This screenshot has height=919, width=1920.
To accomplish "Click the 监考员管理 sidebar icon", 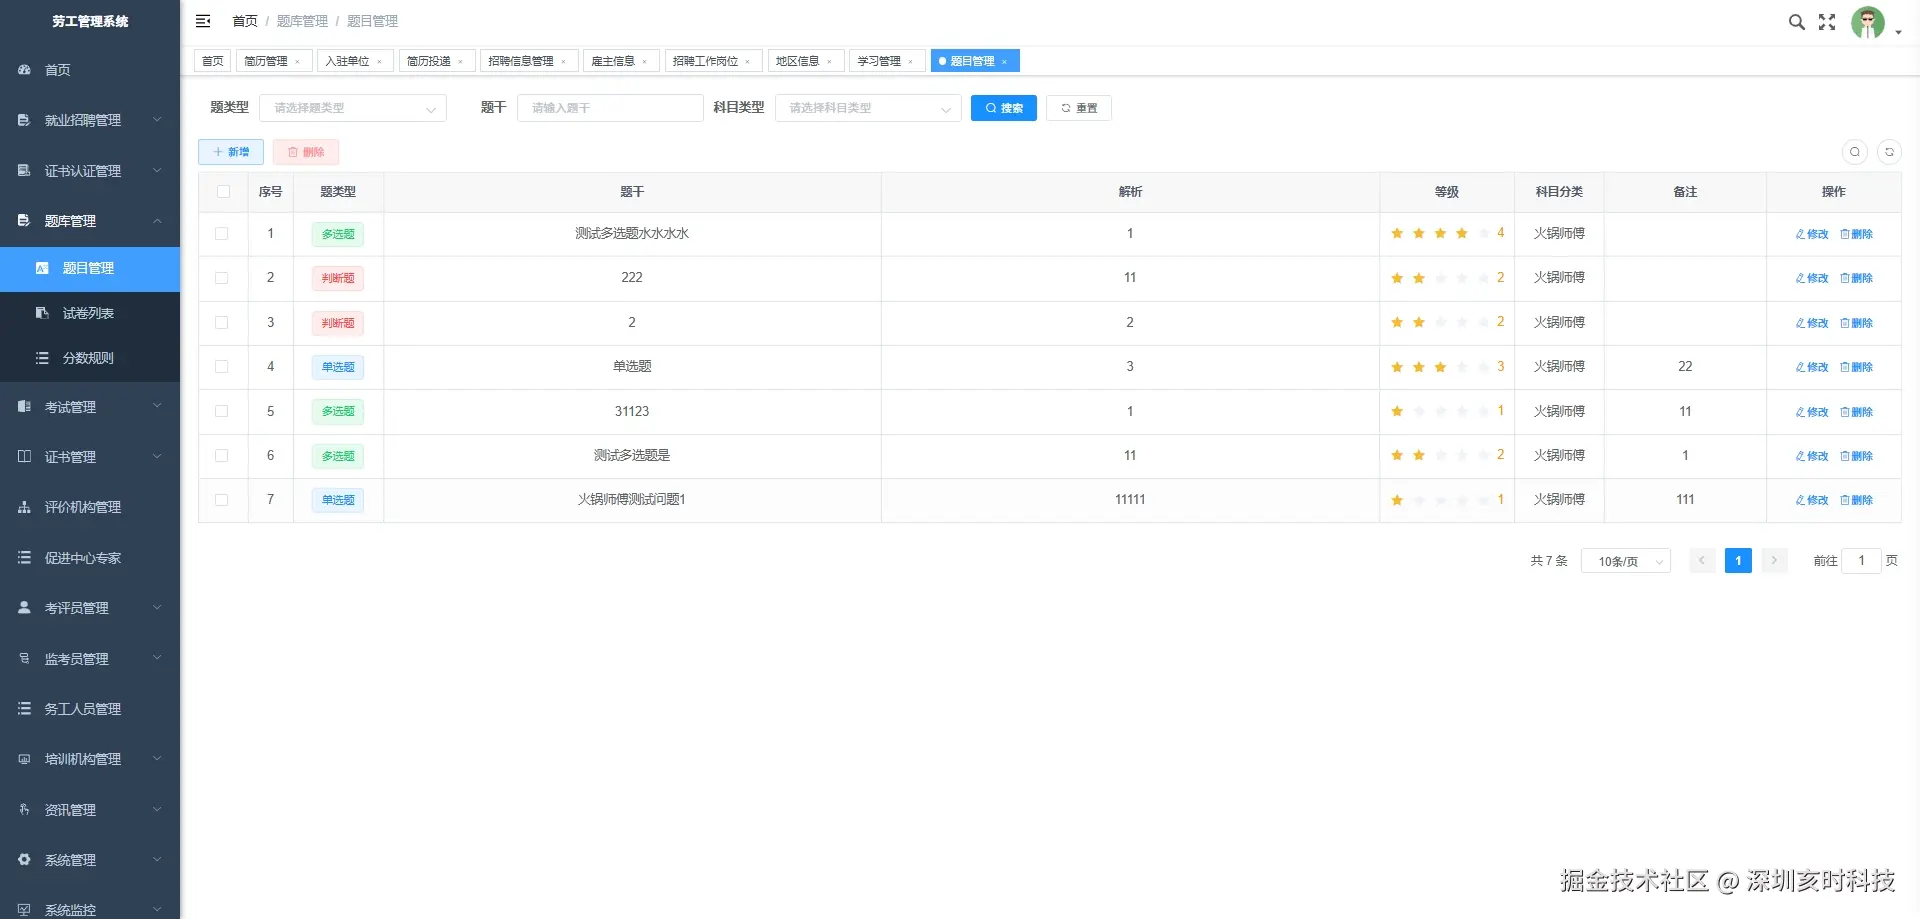I will (x=24, y=659).
